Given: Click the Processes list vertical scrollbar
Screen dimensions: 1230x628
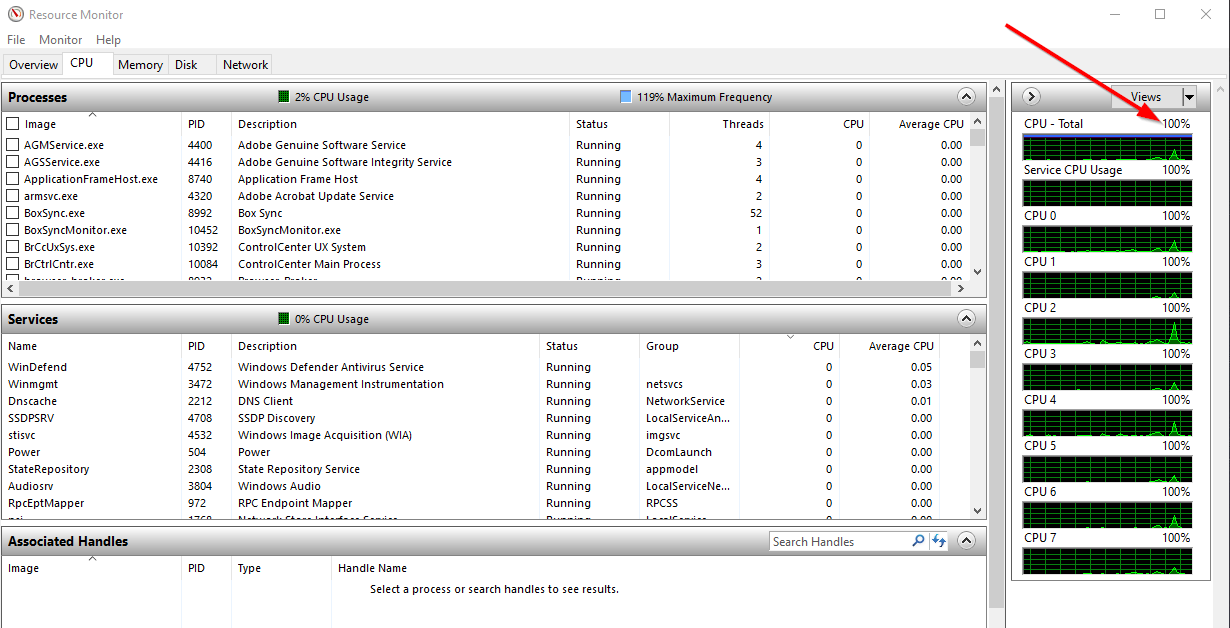Looking at the screenshot, I should [x=978, y=197].
